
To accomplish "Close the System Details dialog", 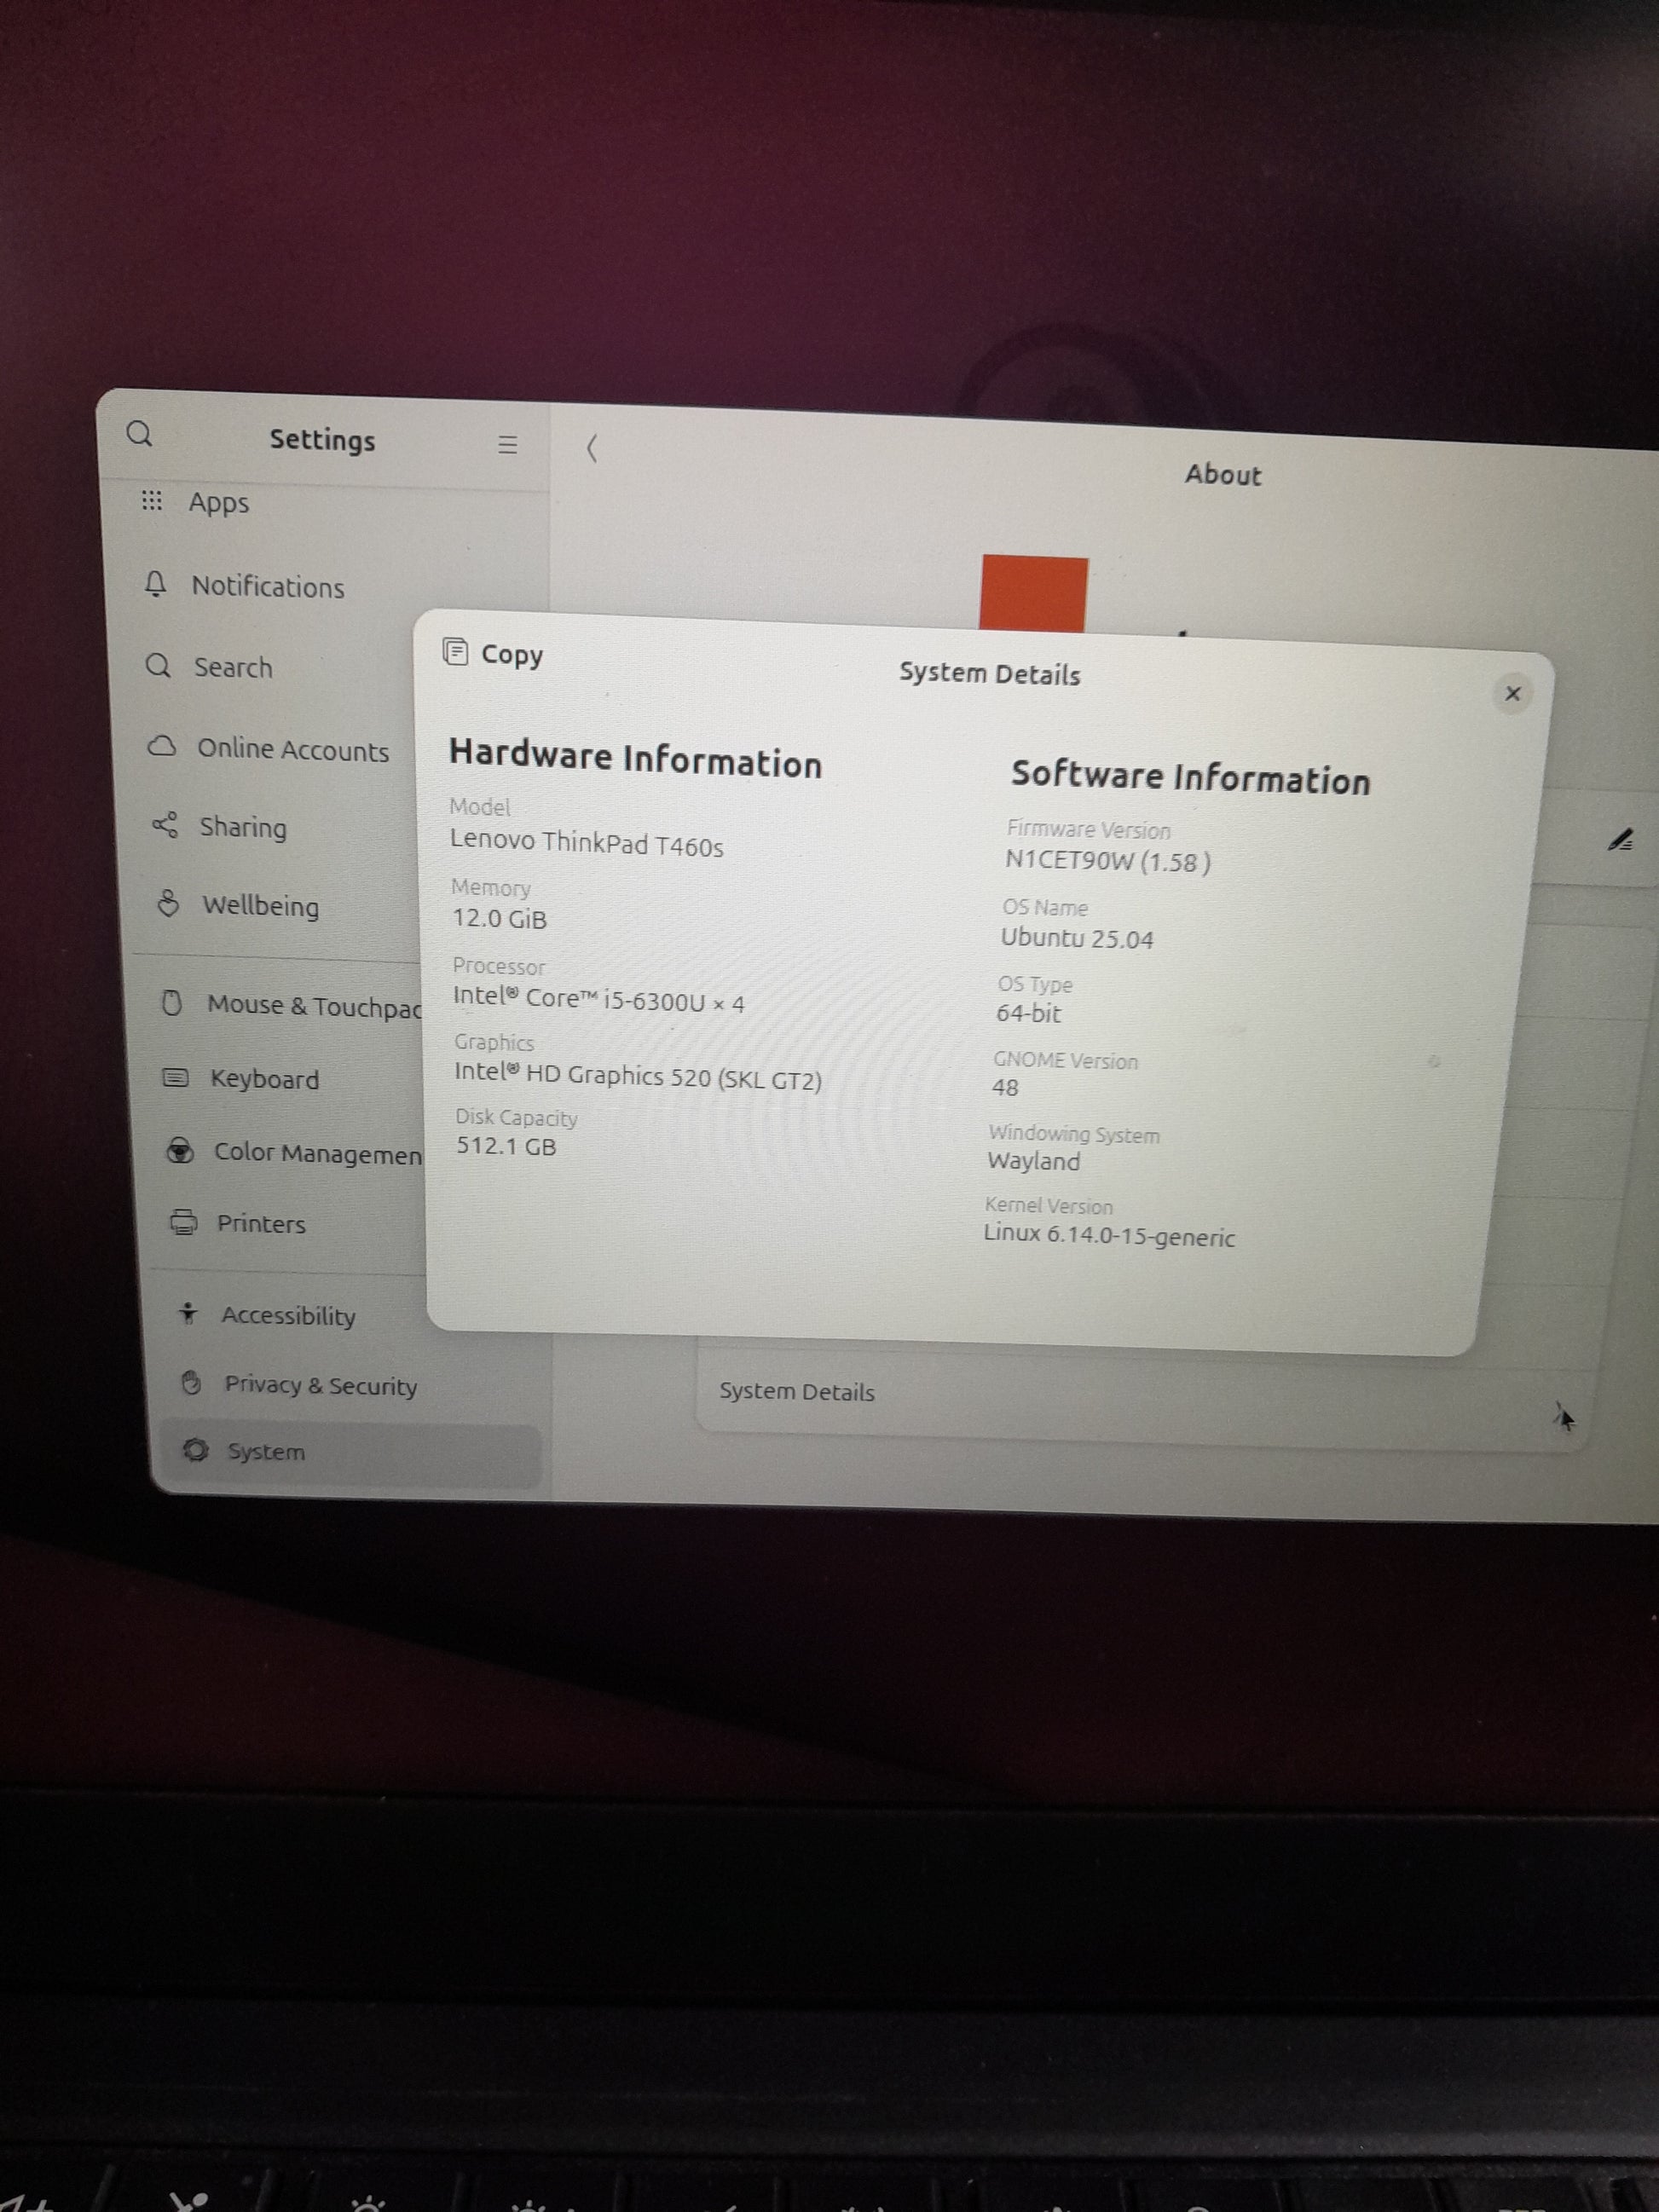I will click(x=1512, y=693).
